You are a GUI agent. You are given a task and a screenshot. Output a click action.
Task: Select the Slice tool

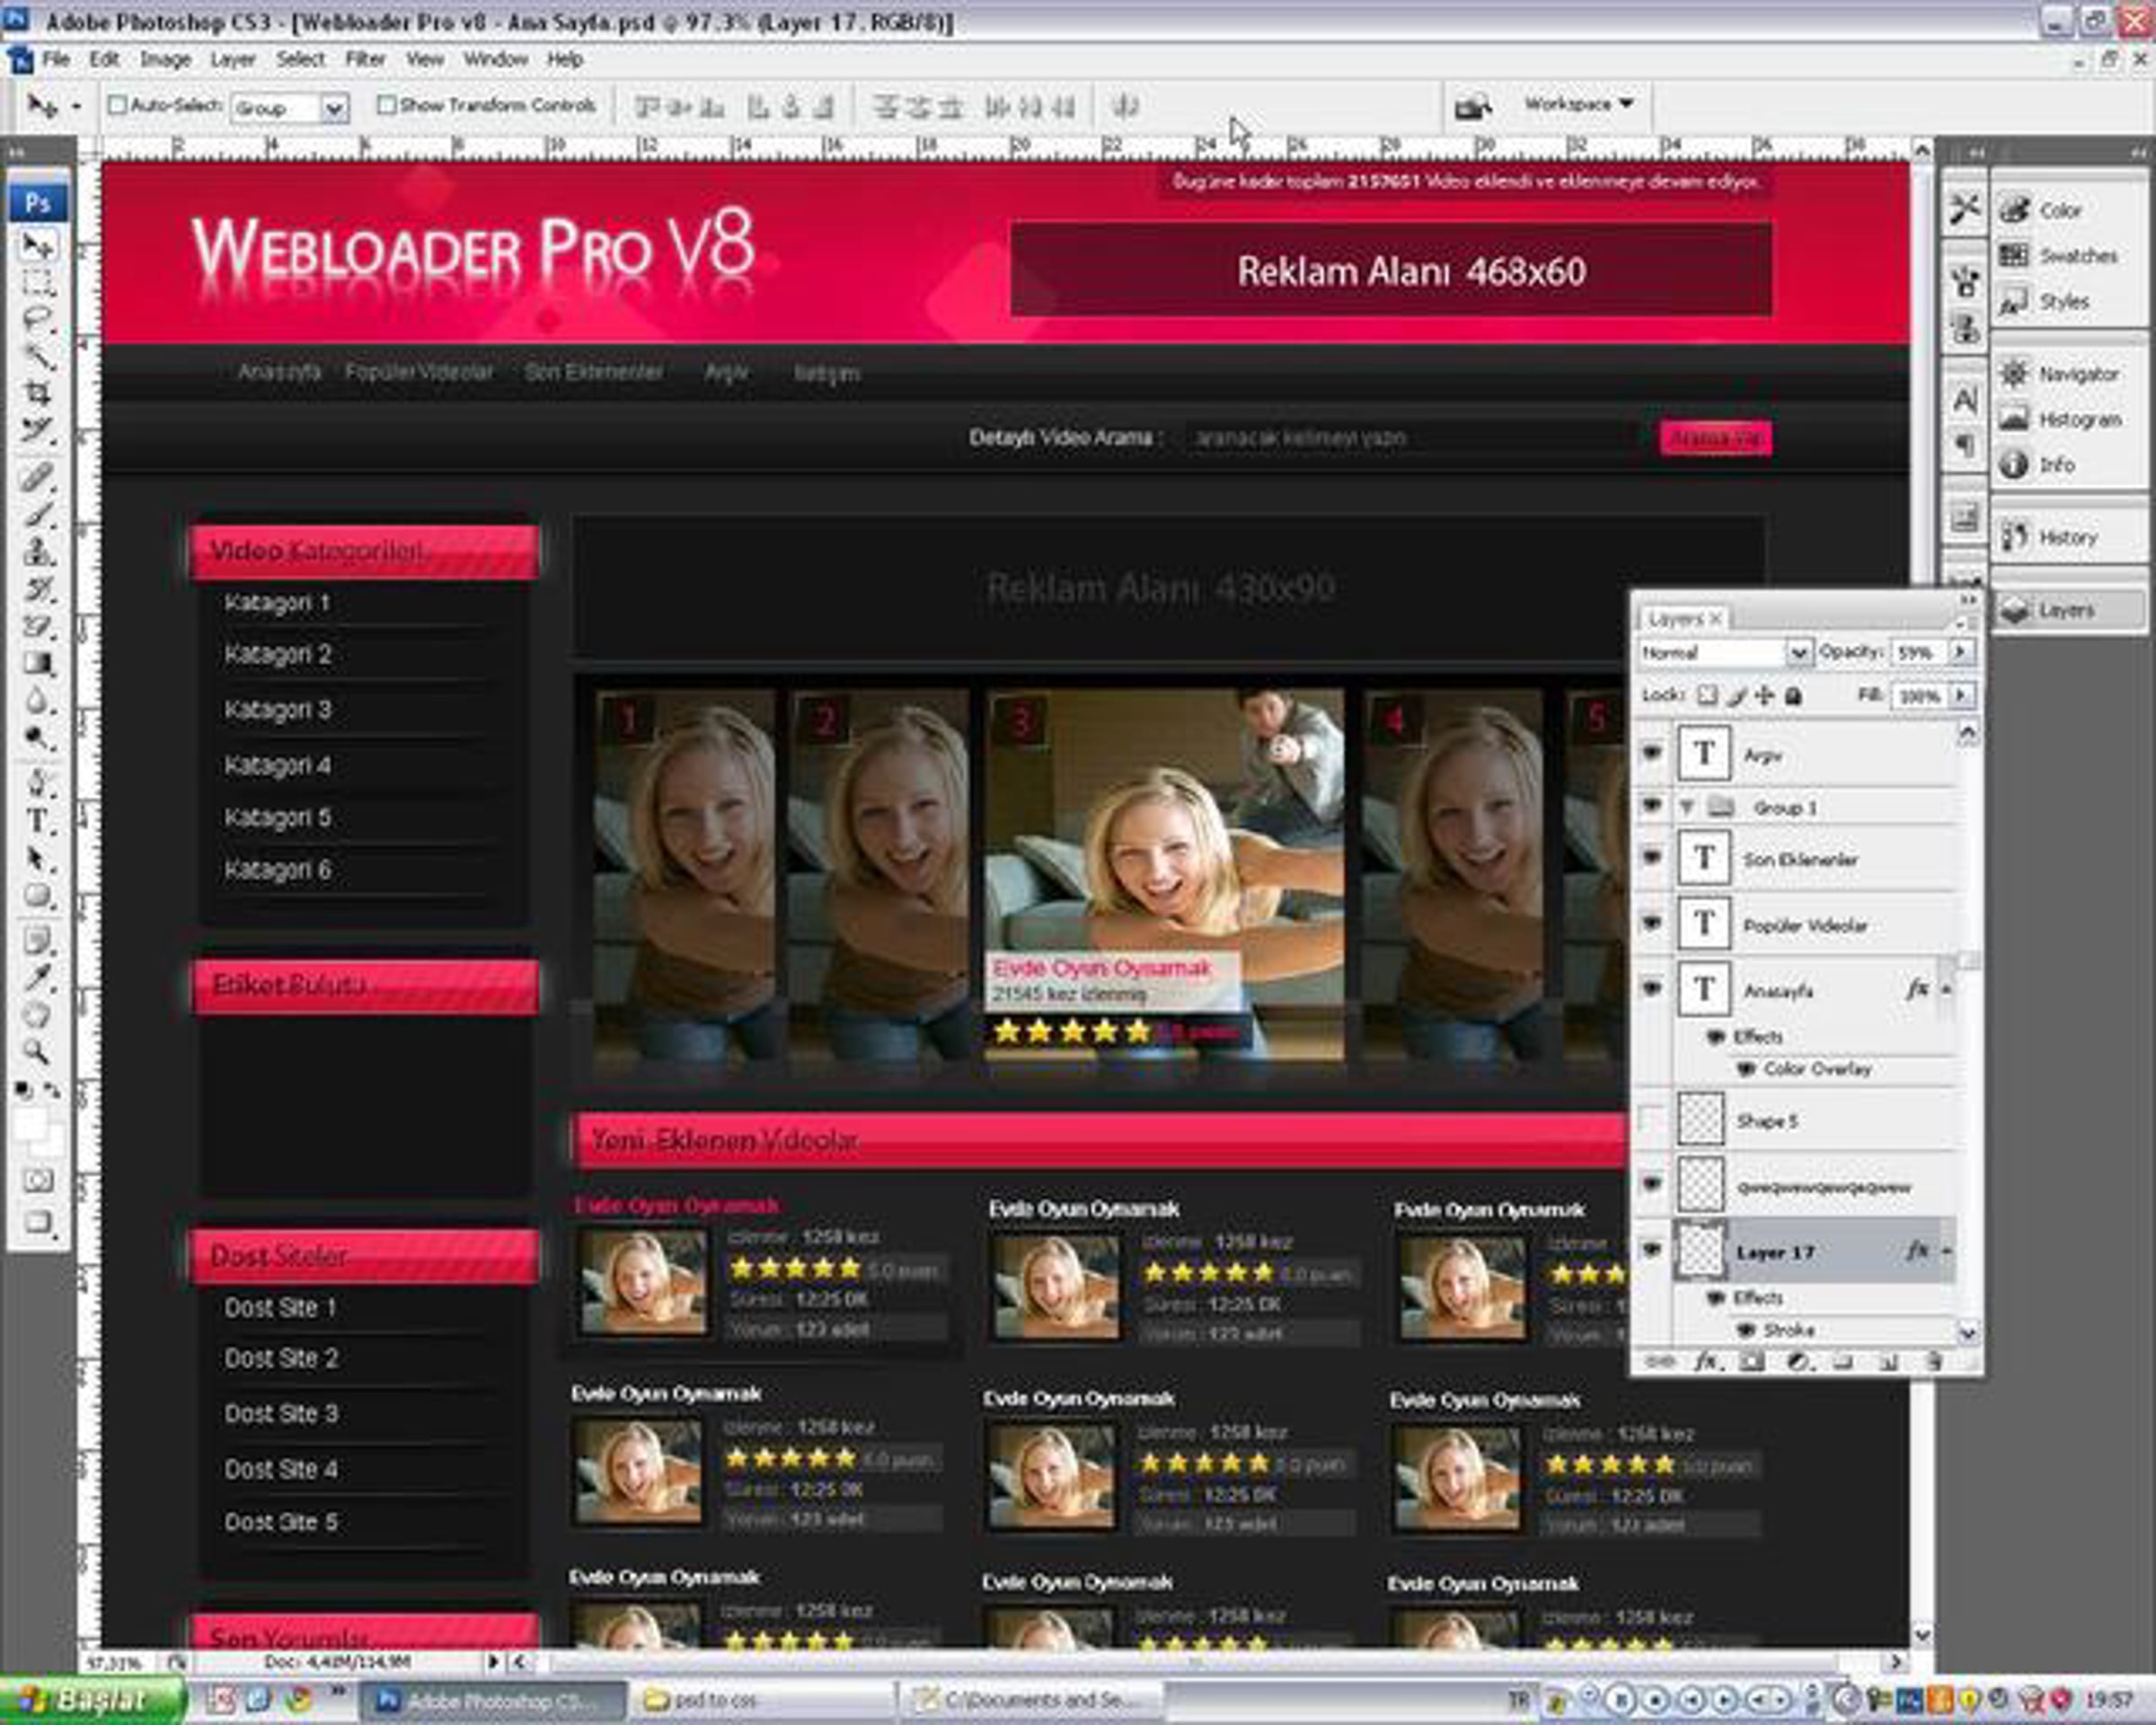coord(38,430)
